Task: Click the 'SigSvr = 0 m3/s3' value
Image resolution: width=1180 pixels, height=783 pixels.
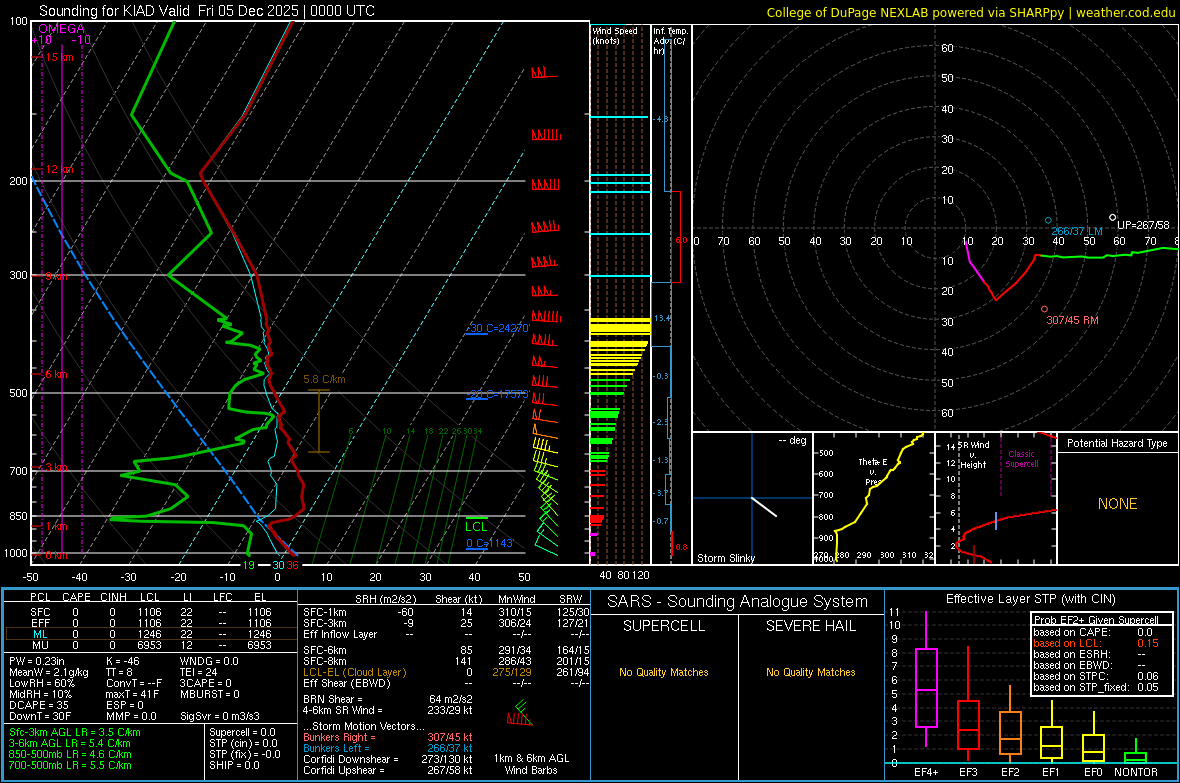Action: 220,716
